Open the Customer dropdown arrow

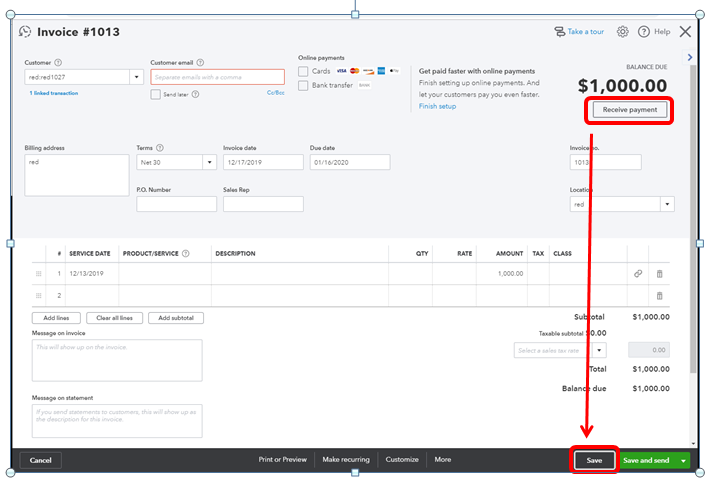(136, 77)
